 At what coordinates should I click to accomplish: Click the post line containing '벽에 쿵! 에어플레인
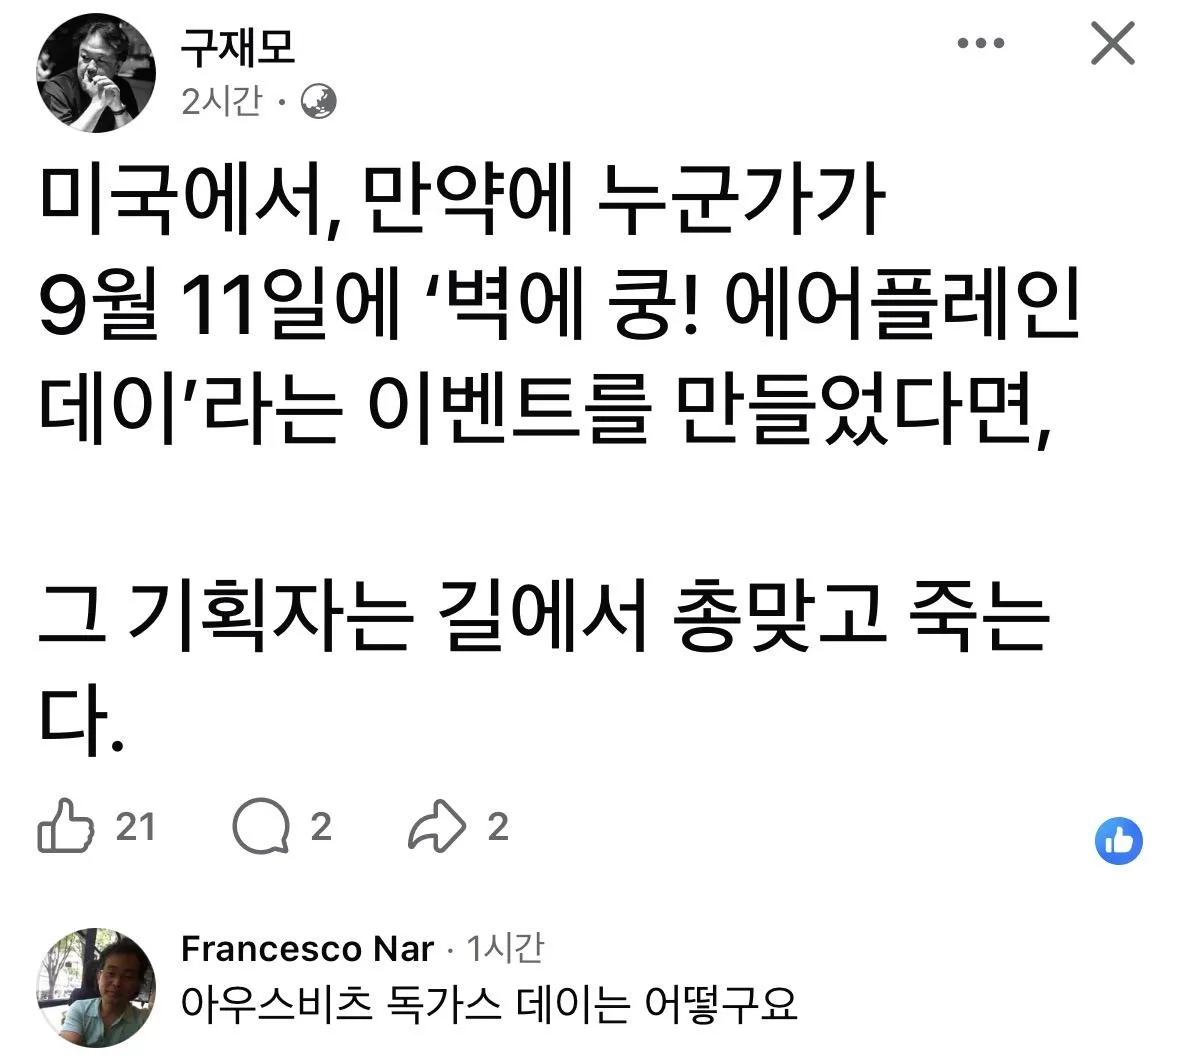tap(560, 305)
